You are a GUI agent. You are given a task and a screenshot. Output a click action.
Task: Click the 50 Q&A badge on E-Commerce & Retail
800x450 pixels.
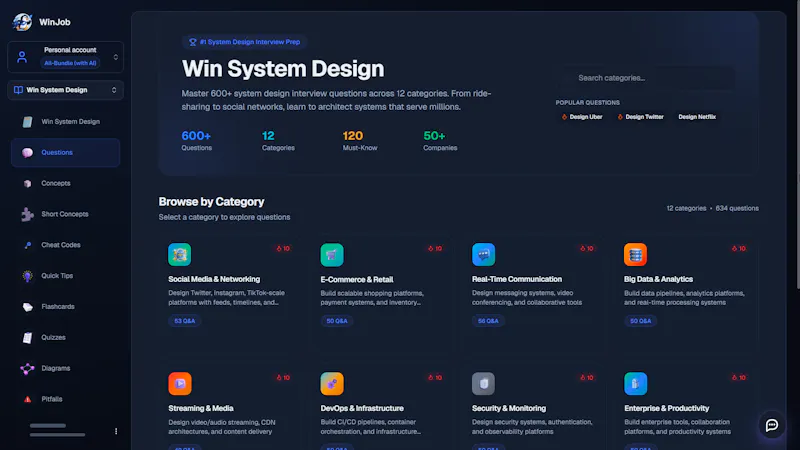(x=337, y=321)
